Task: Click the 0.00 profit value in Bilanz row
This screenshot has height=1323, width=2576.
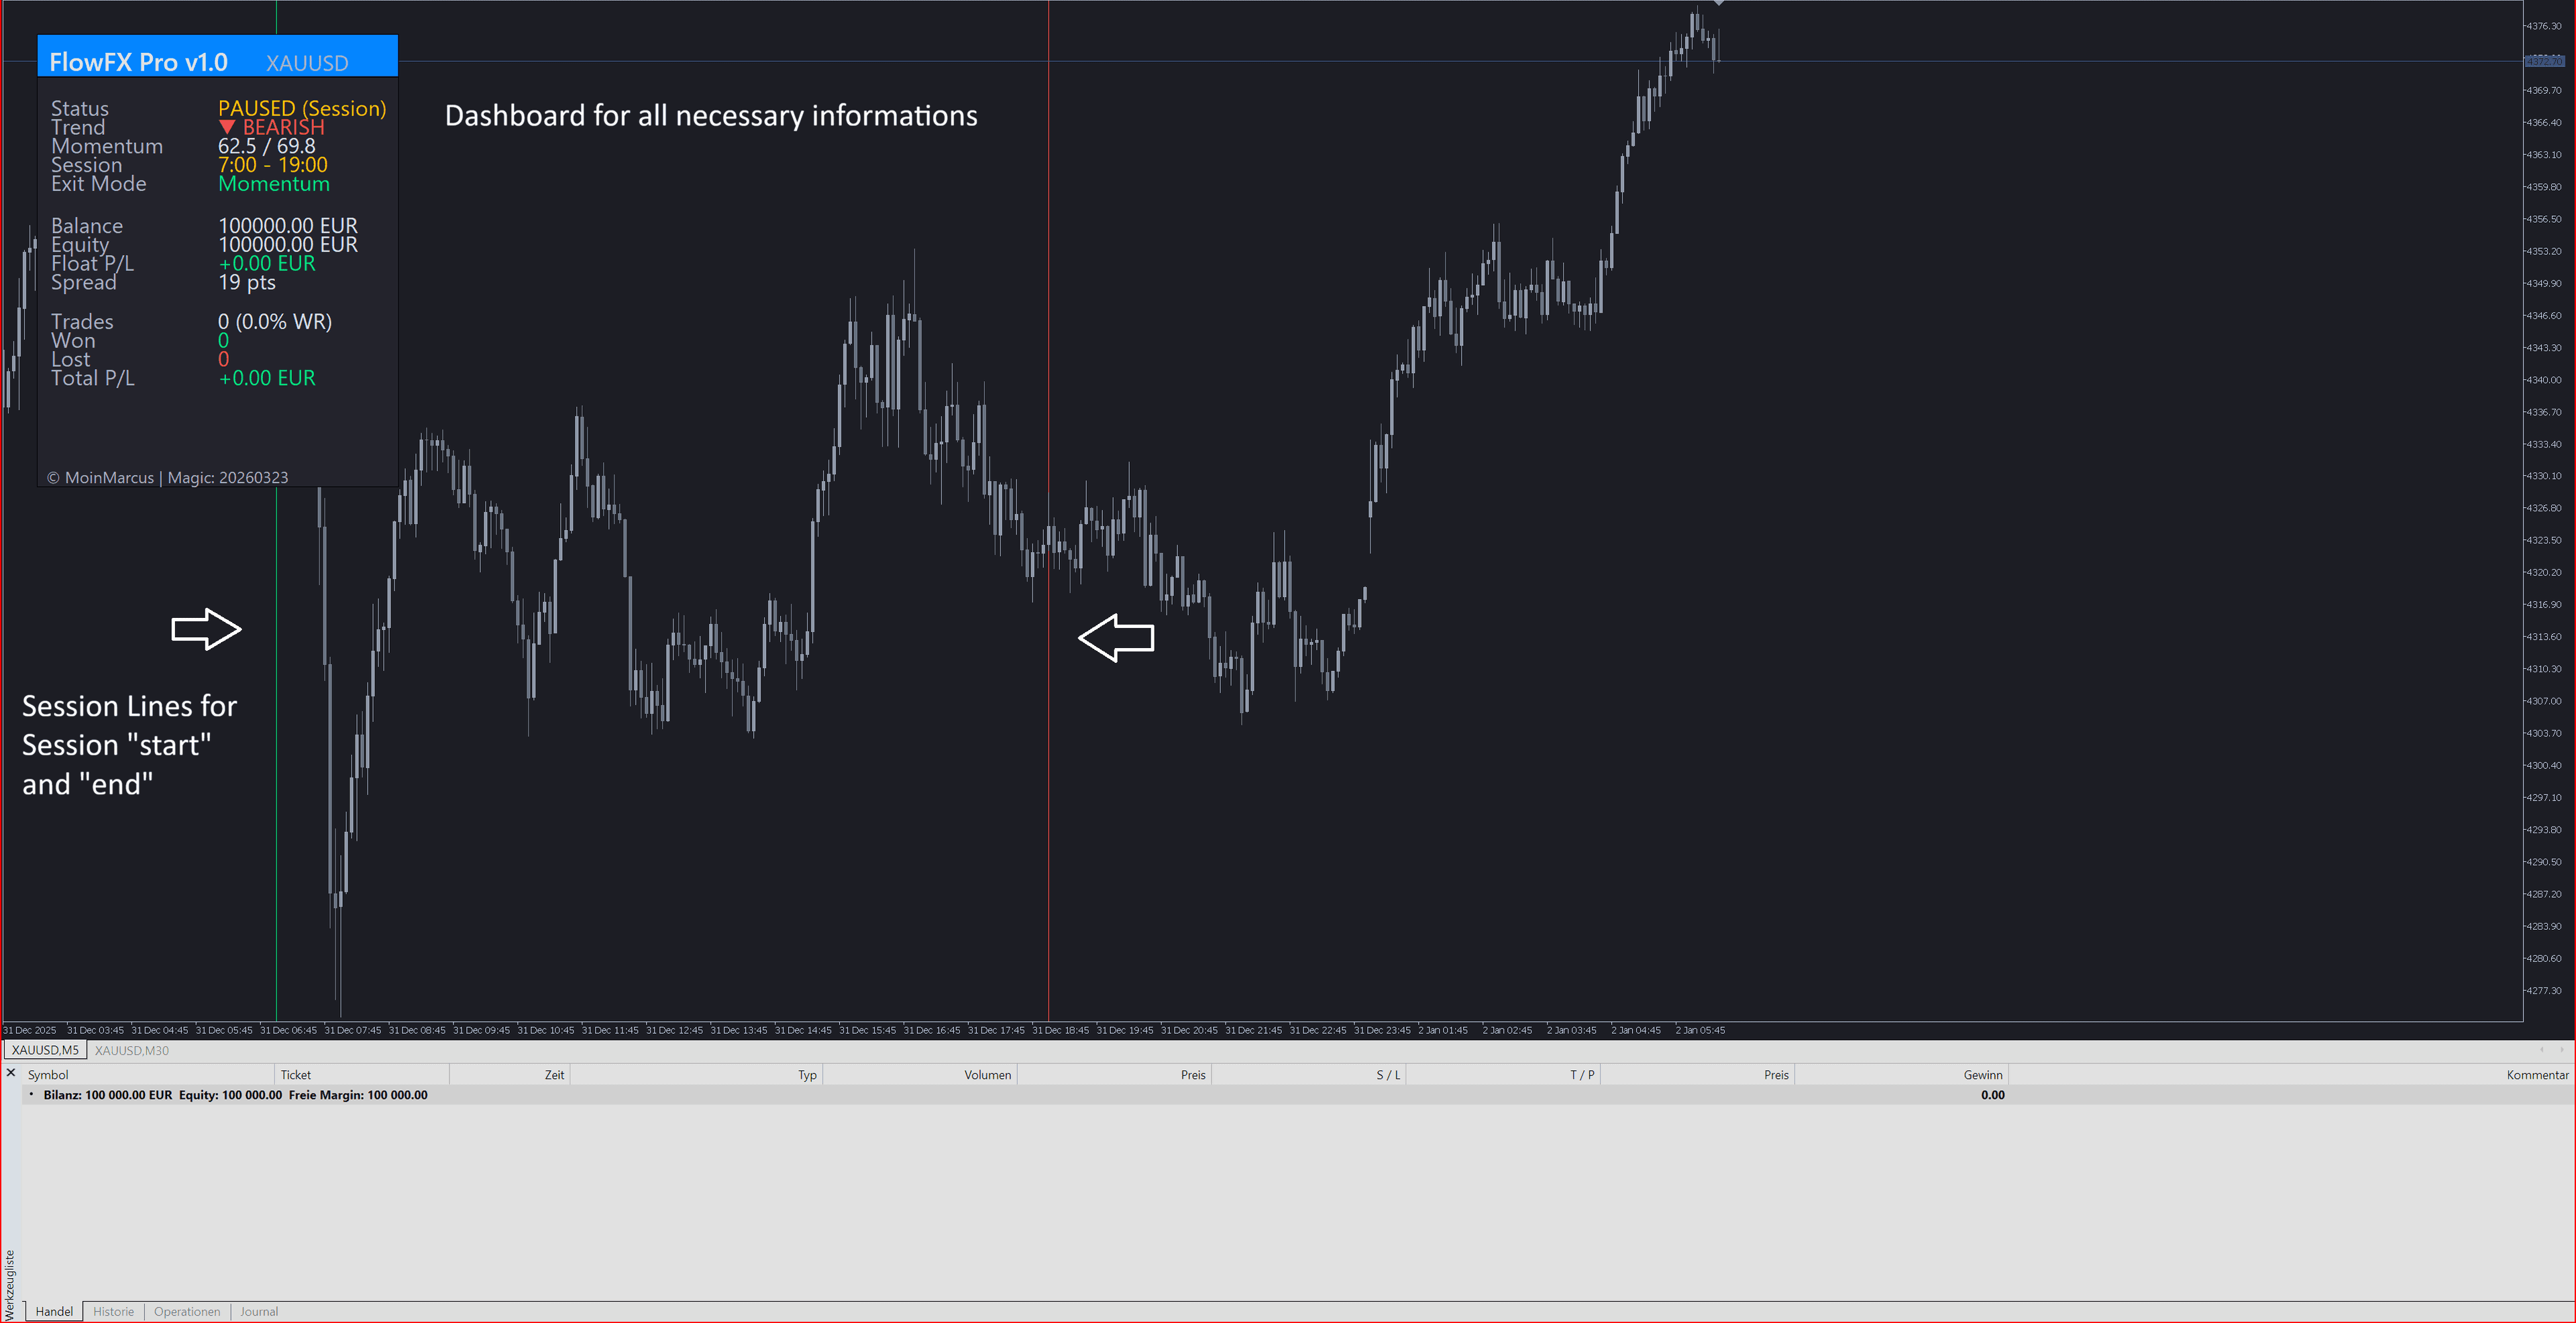Action: point(1992,1095)
